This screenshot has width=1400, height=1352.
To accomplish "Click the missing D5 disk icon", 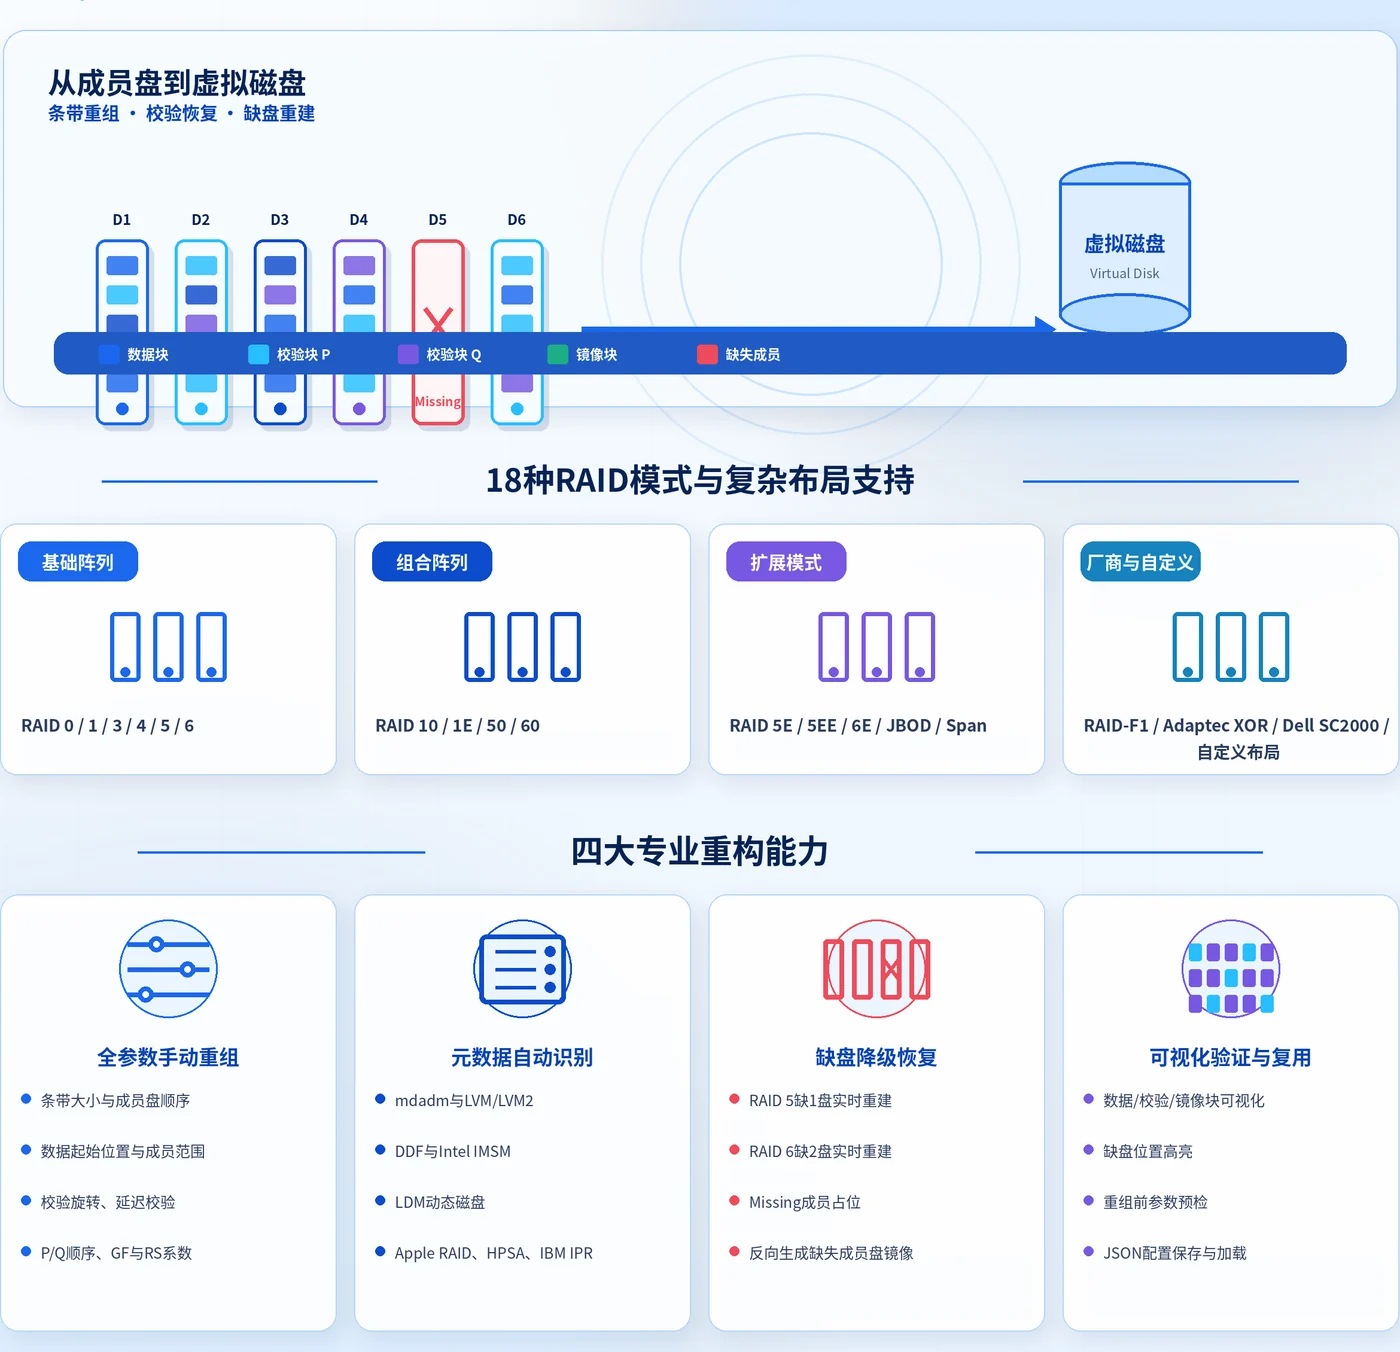I will pyautogui.click(x=438, y=332).
